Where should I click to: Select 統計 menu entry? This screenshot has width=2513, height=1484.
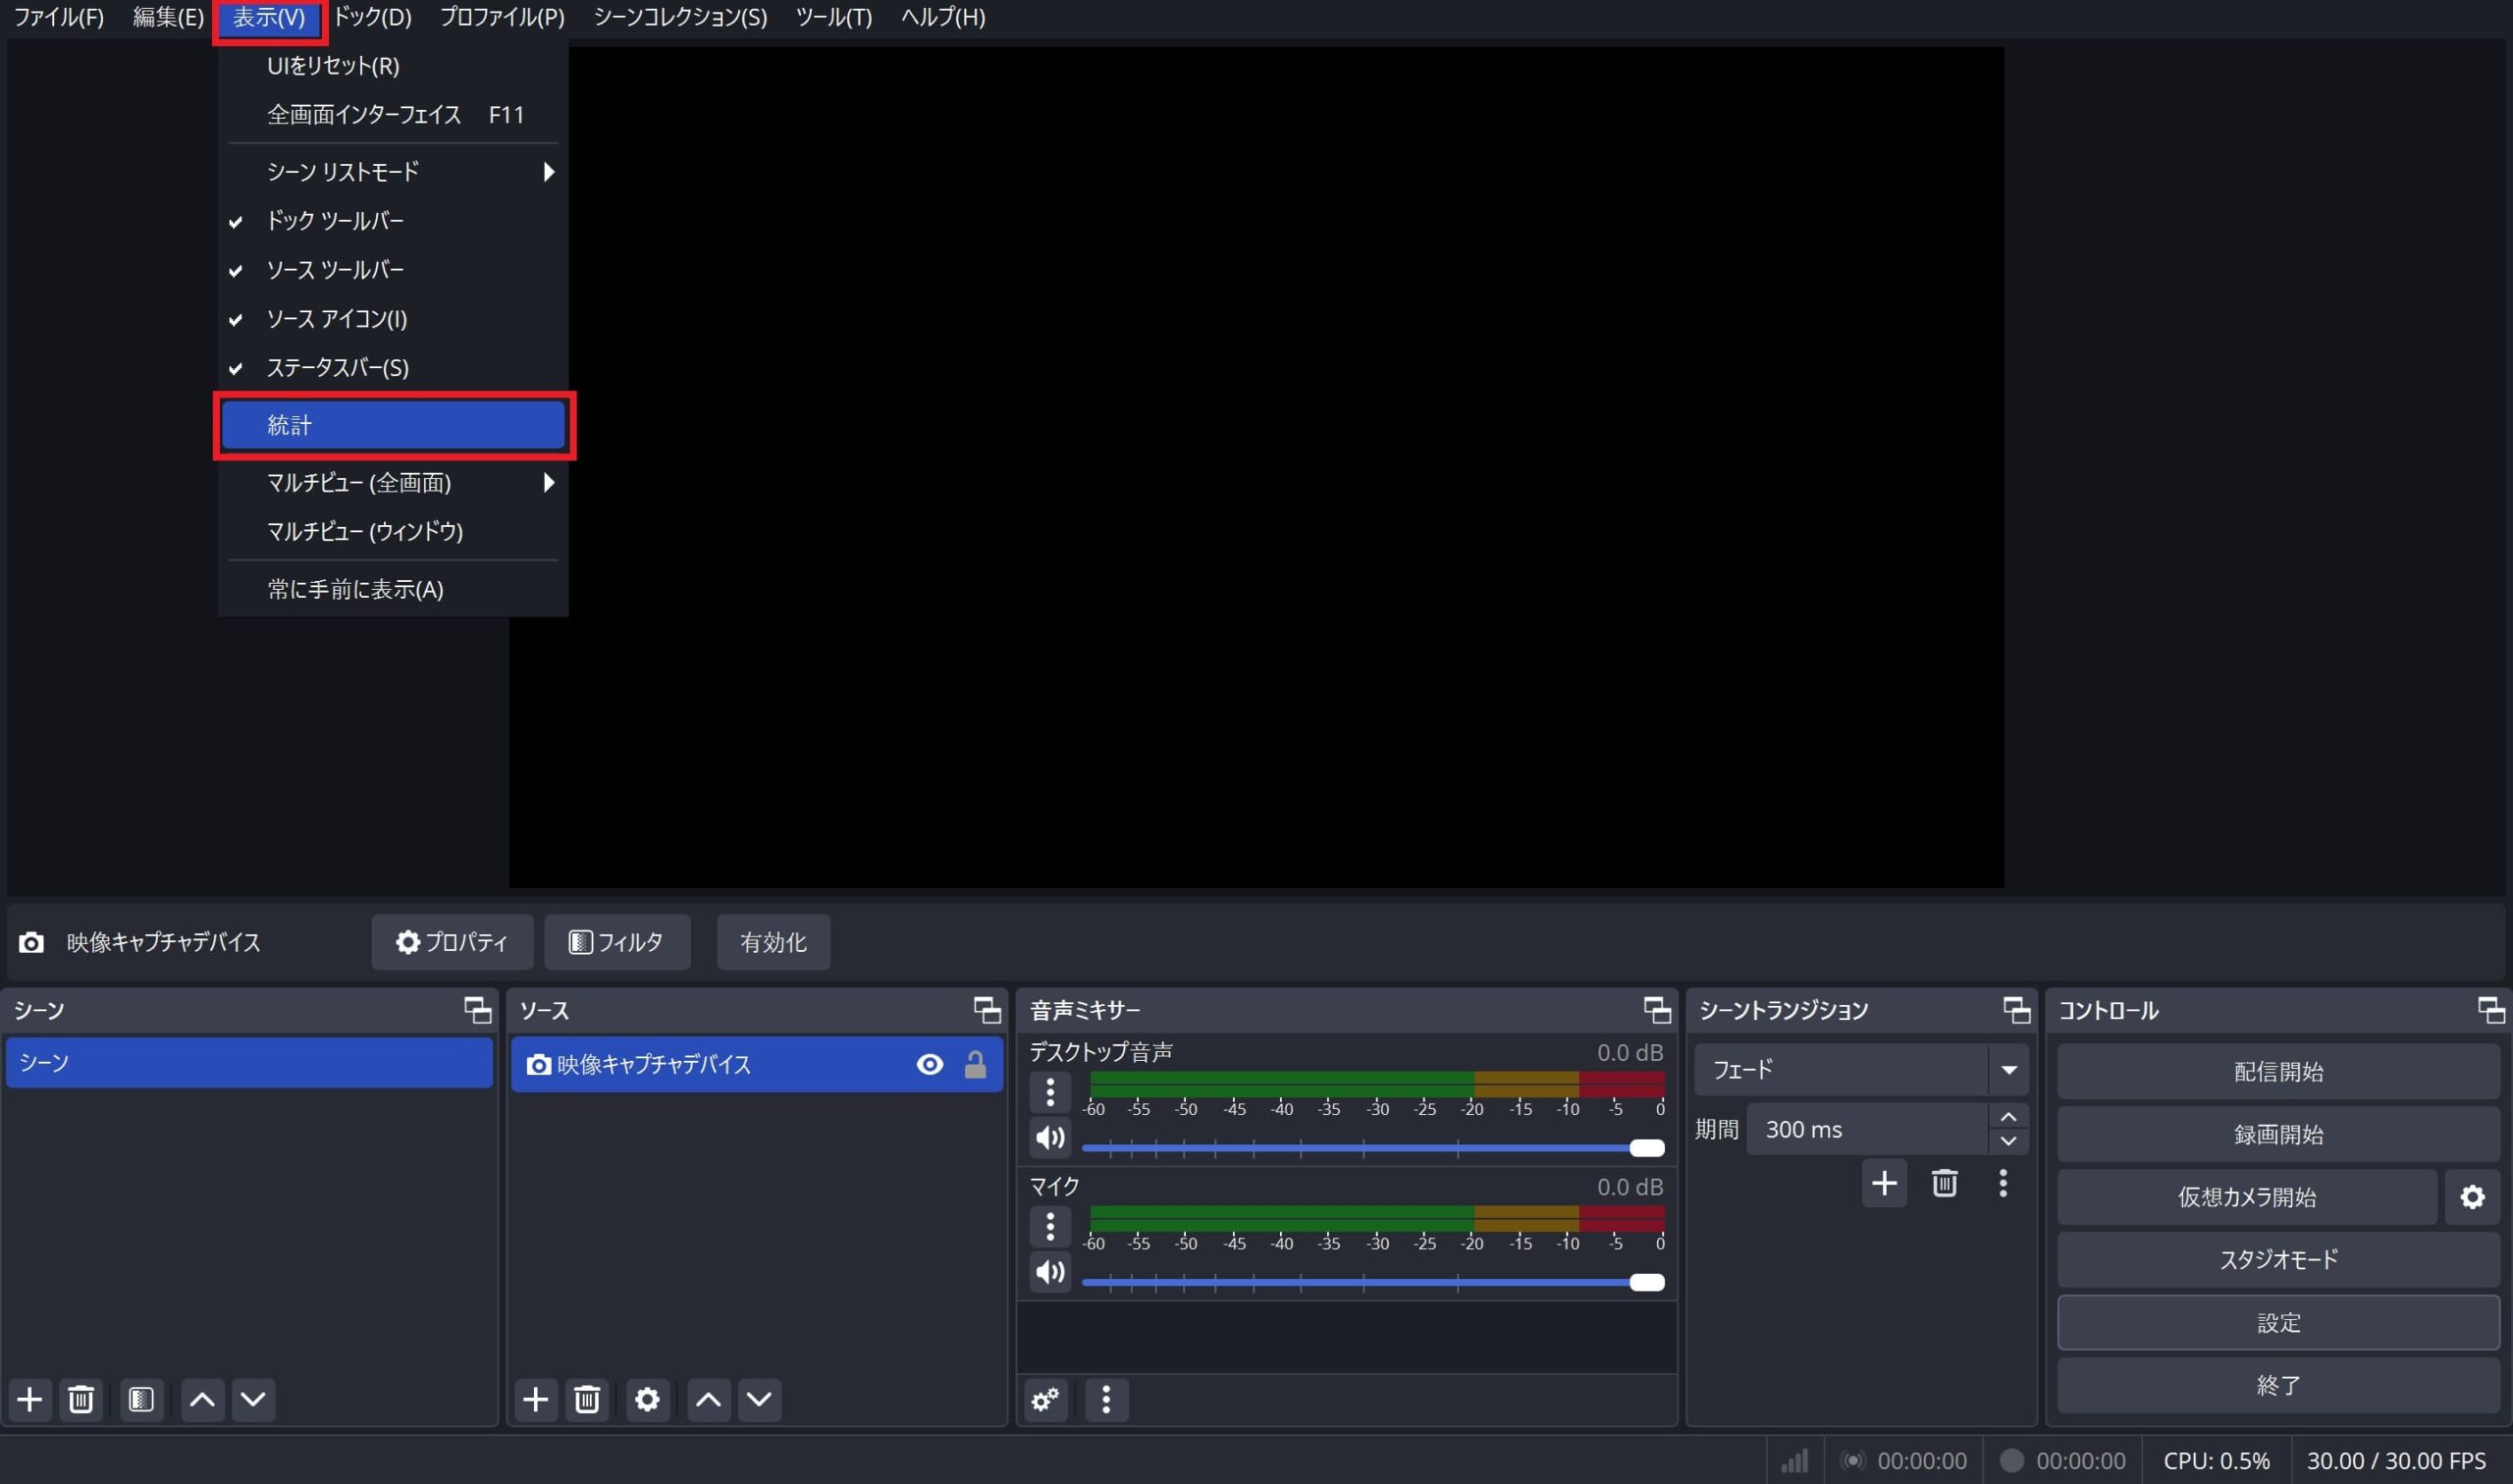393,425
